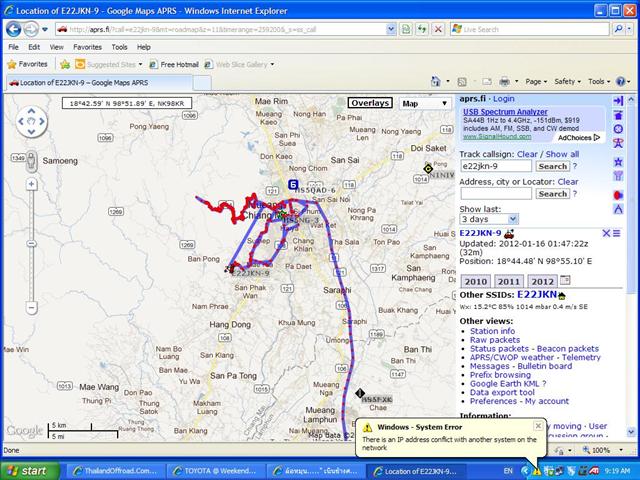640x480 pixels.
Task: Click Search button beside Track callsign field
Action: [x=552, y=166]
